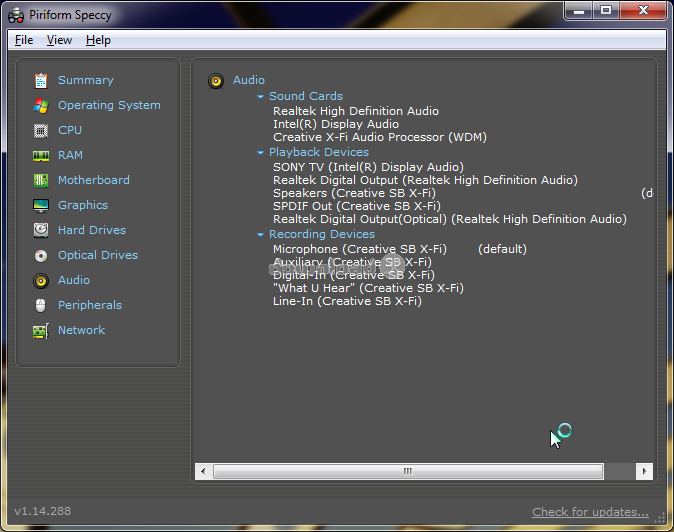The image size is (674, 532).
Task: Click the scrollbar right arrow
Action: (644, 471)
